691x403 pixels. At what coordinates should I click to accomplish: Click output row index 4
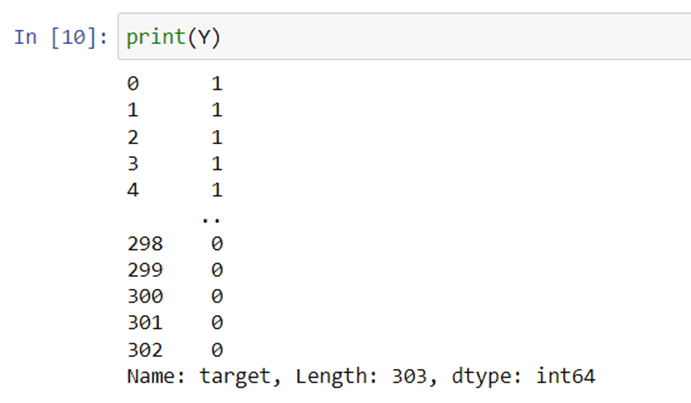pos(133,190)
